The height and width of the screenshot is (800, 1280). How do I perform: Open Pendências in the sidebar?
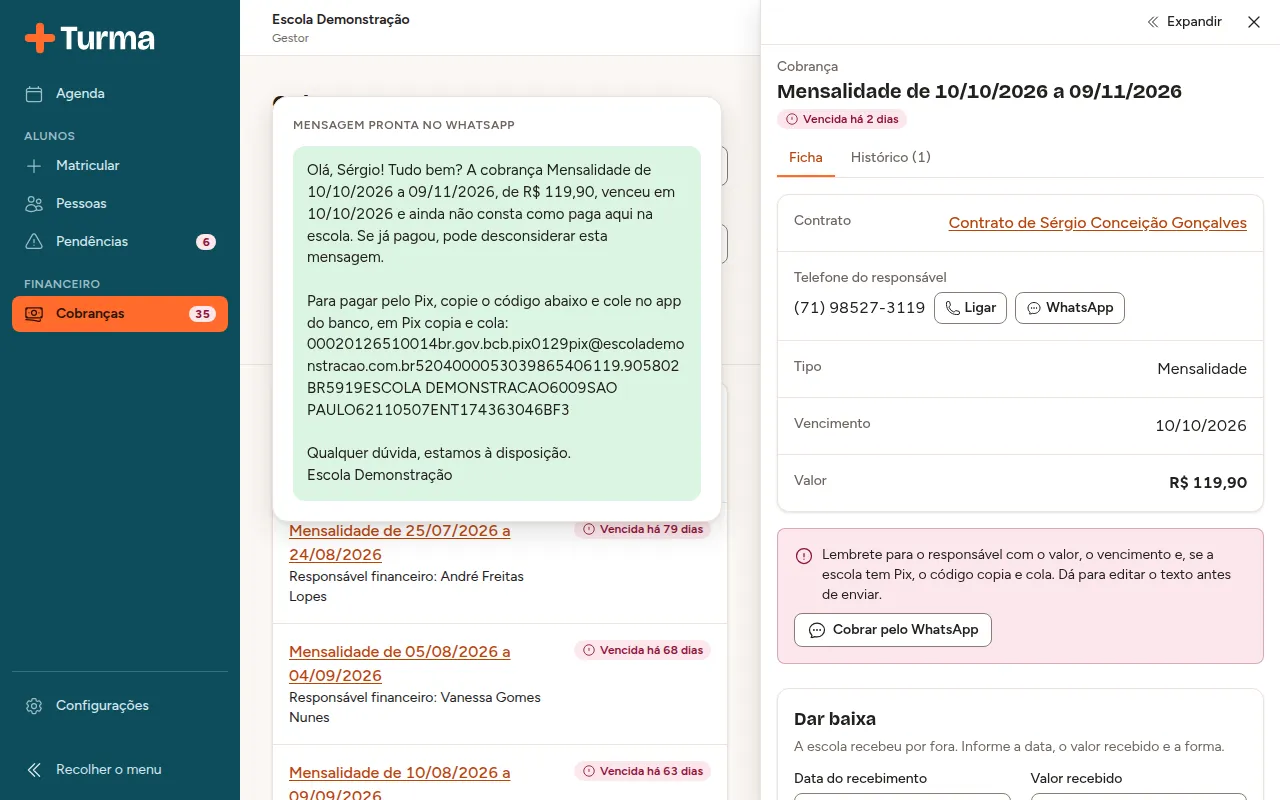[120, 242]
